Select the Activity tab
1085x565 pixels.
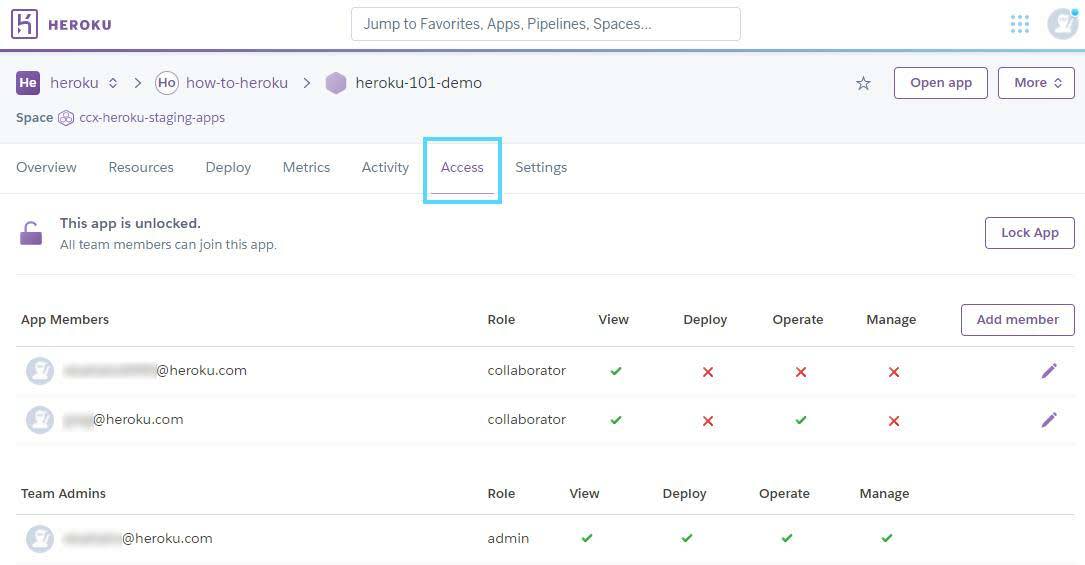[385, 167]
